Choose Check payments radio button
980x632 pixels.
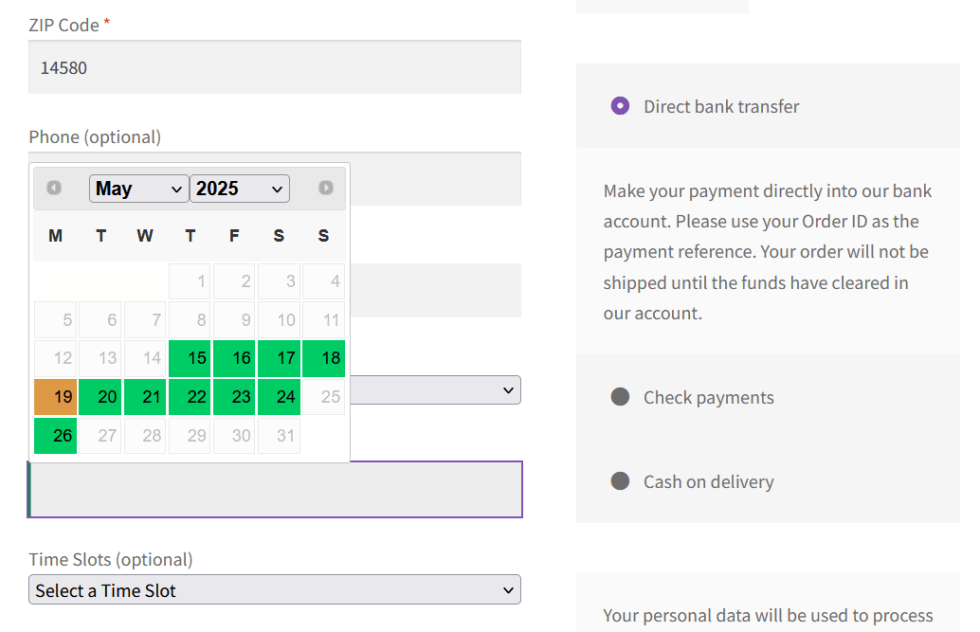(620, 397)
